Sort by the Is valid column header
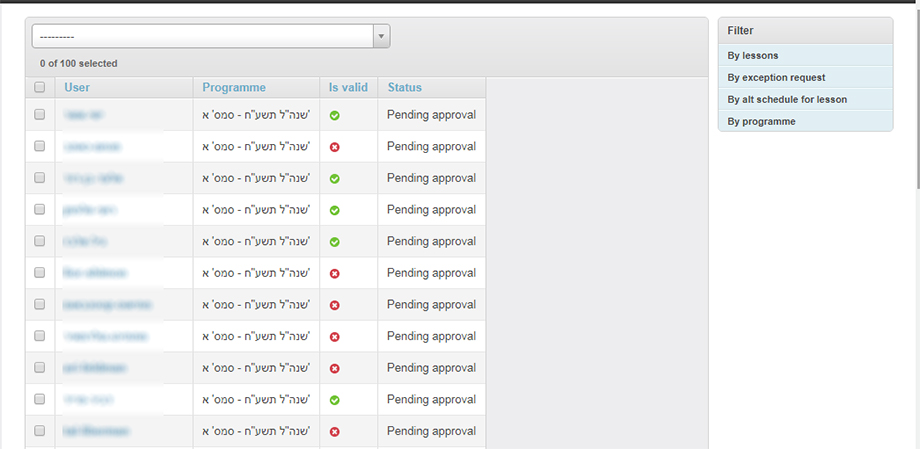Image resolution: width=920 pixels, height=449 pixels. click(x=348, y=88)
